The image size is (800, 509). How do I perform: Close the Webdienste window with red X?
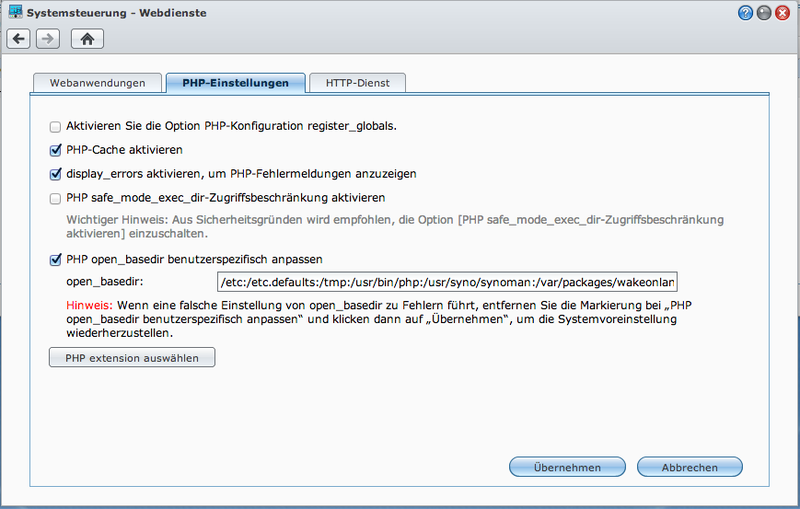pyautogui.click(x=782, y=13)
